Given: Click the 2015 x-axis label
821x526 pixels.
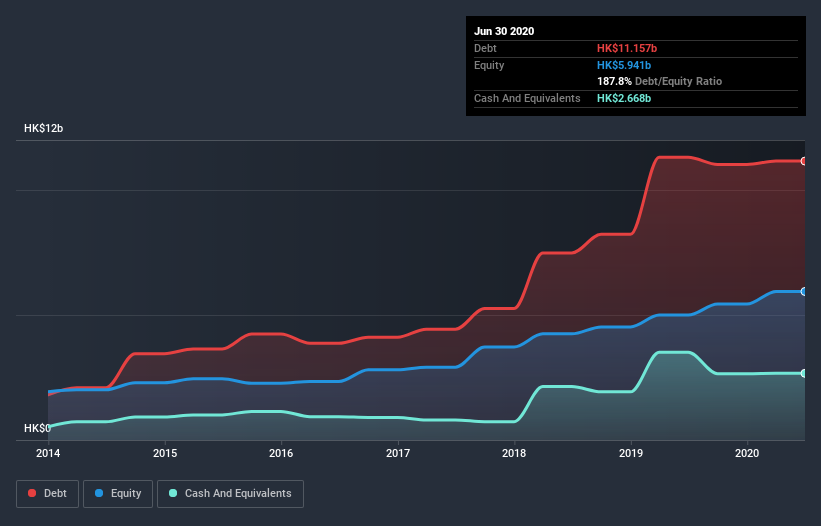Looking at the screenshot, I should click(x=165, y=453).
